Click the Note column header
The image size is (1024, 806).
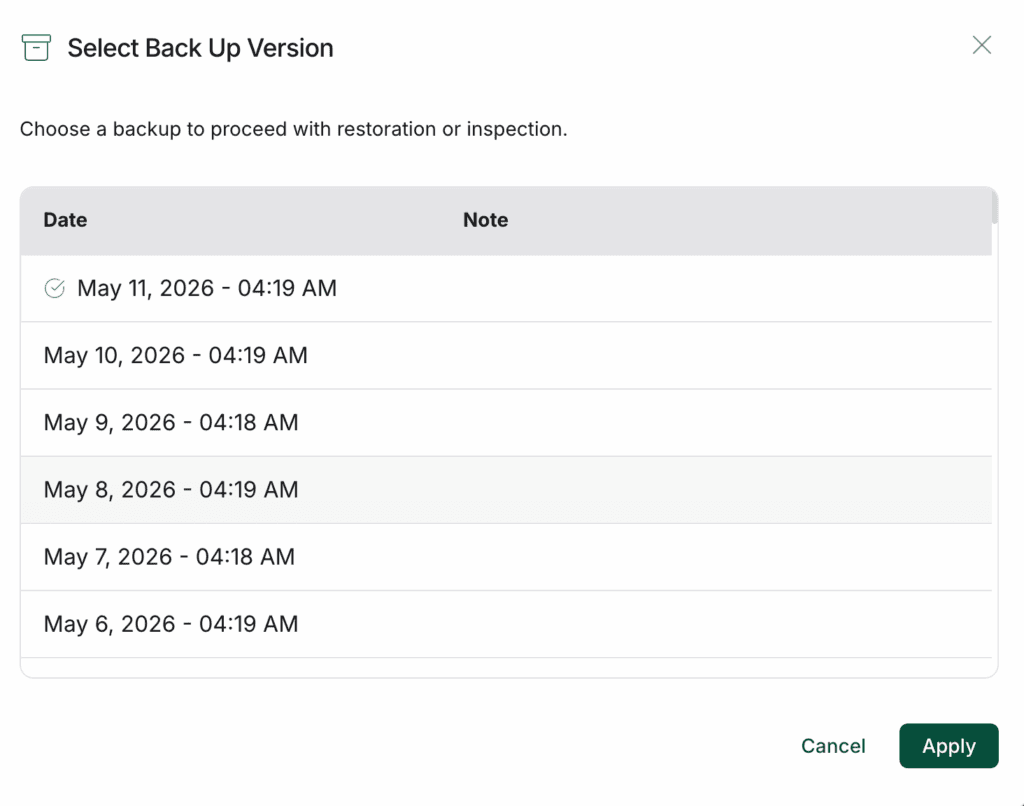point(485,220)
